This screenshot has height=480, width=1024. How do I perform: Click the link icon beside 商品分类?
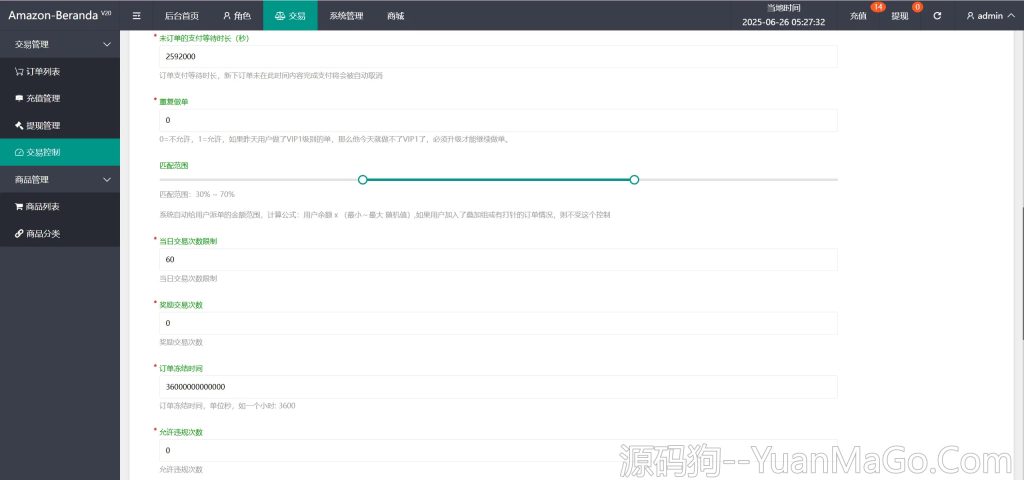click(19, 234)
